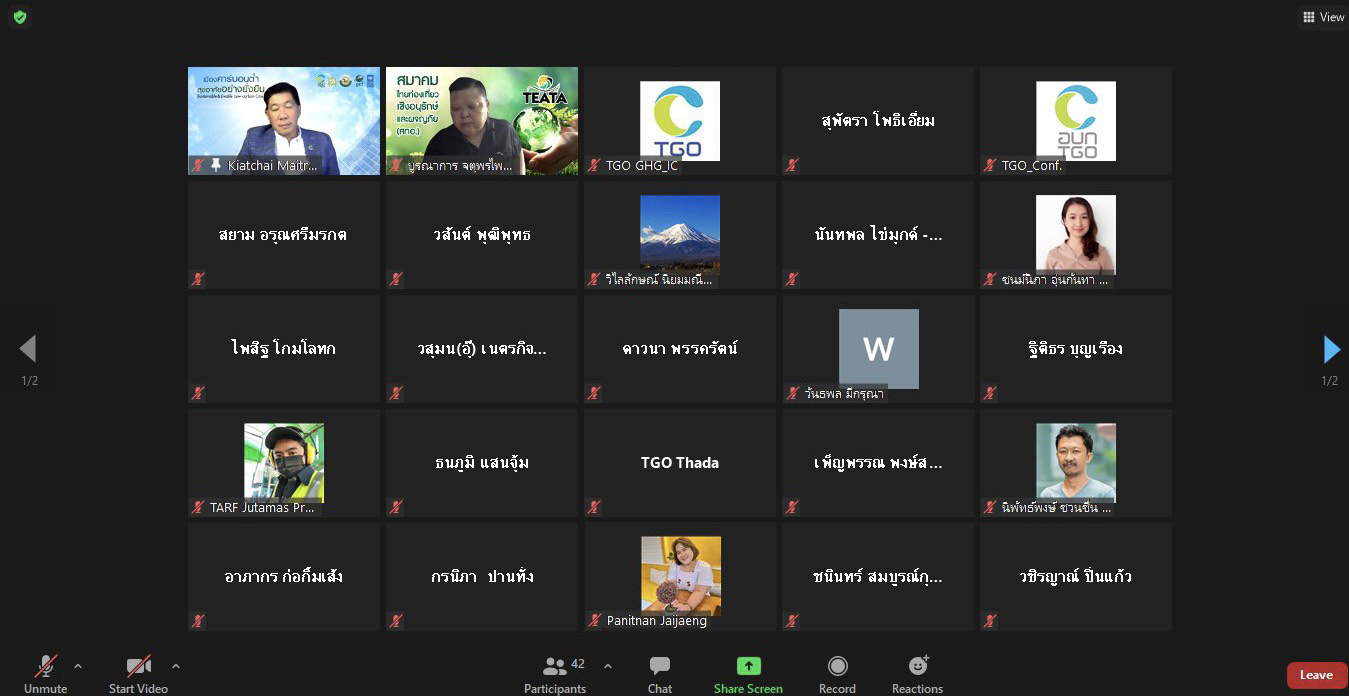
Task: Click the green encryption shield icon
Action: 20,17
